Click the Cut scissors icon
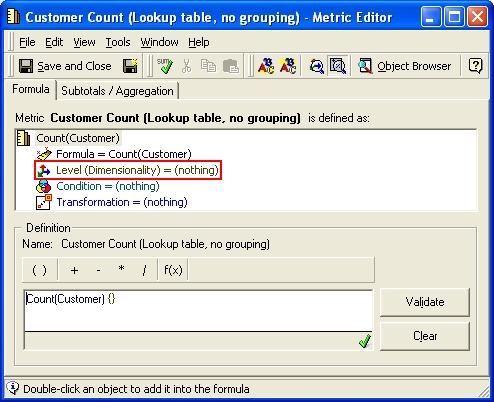This screenshot has width=494, height=402. 187,66
